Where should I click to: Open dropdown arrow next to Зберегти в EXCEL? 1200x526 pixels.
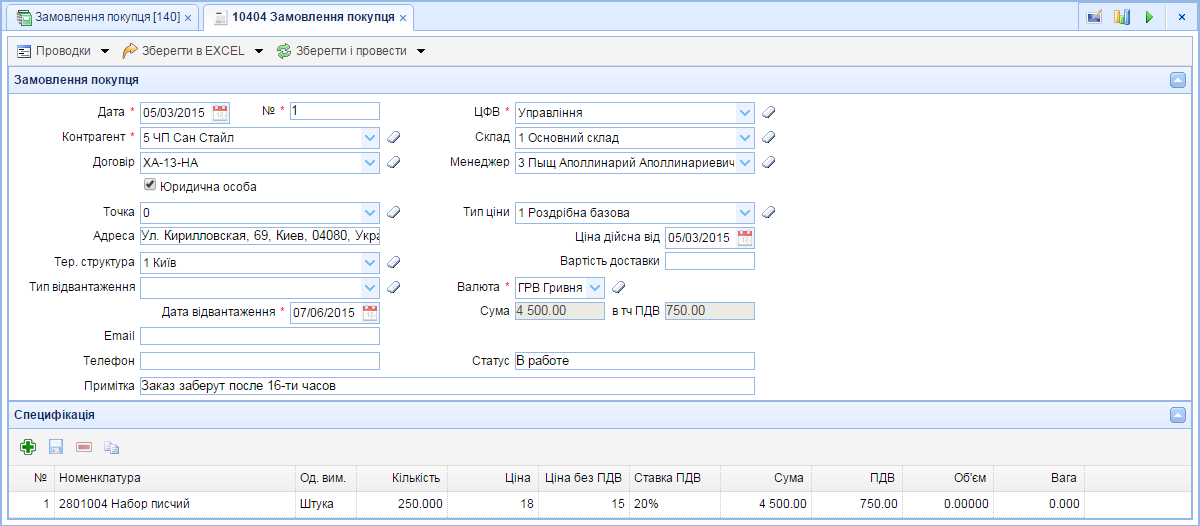258,51
